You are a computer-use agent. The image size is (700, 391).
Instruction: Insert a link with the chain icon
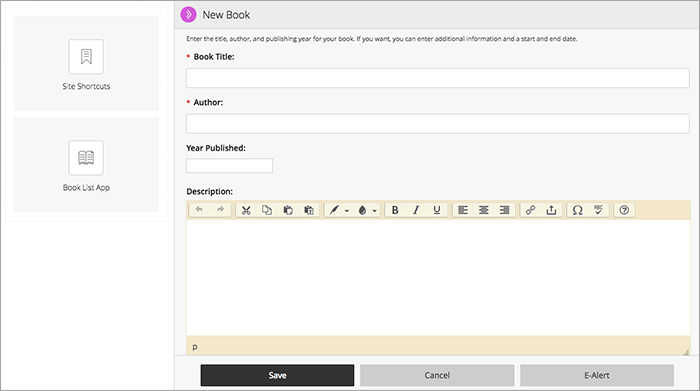(x=530, y=210)
